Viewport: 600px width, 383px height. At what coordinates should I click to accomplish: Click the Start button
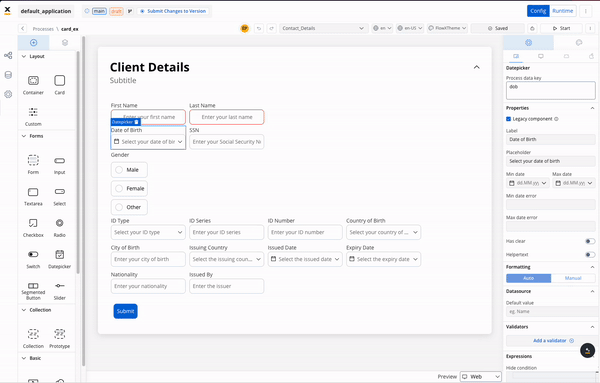coord(561,28)
